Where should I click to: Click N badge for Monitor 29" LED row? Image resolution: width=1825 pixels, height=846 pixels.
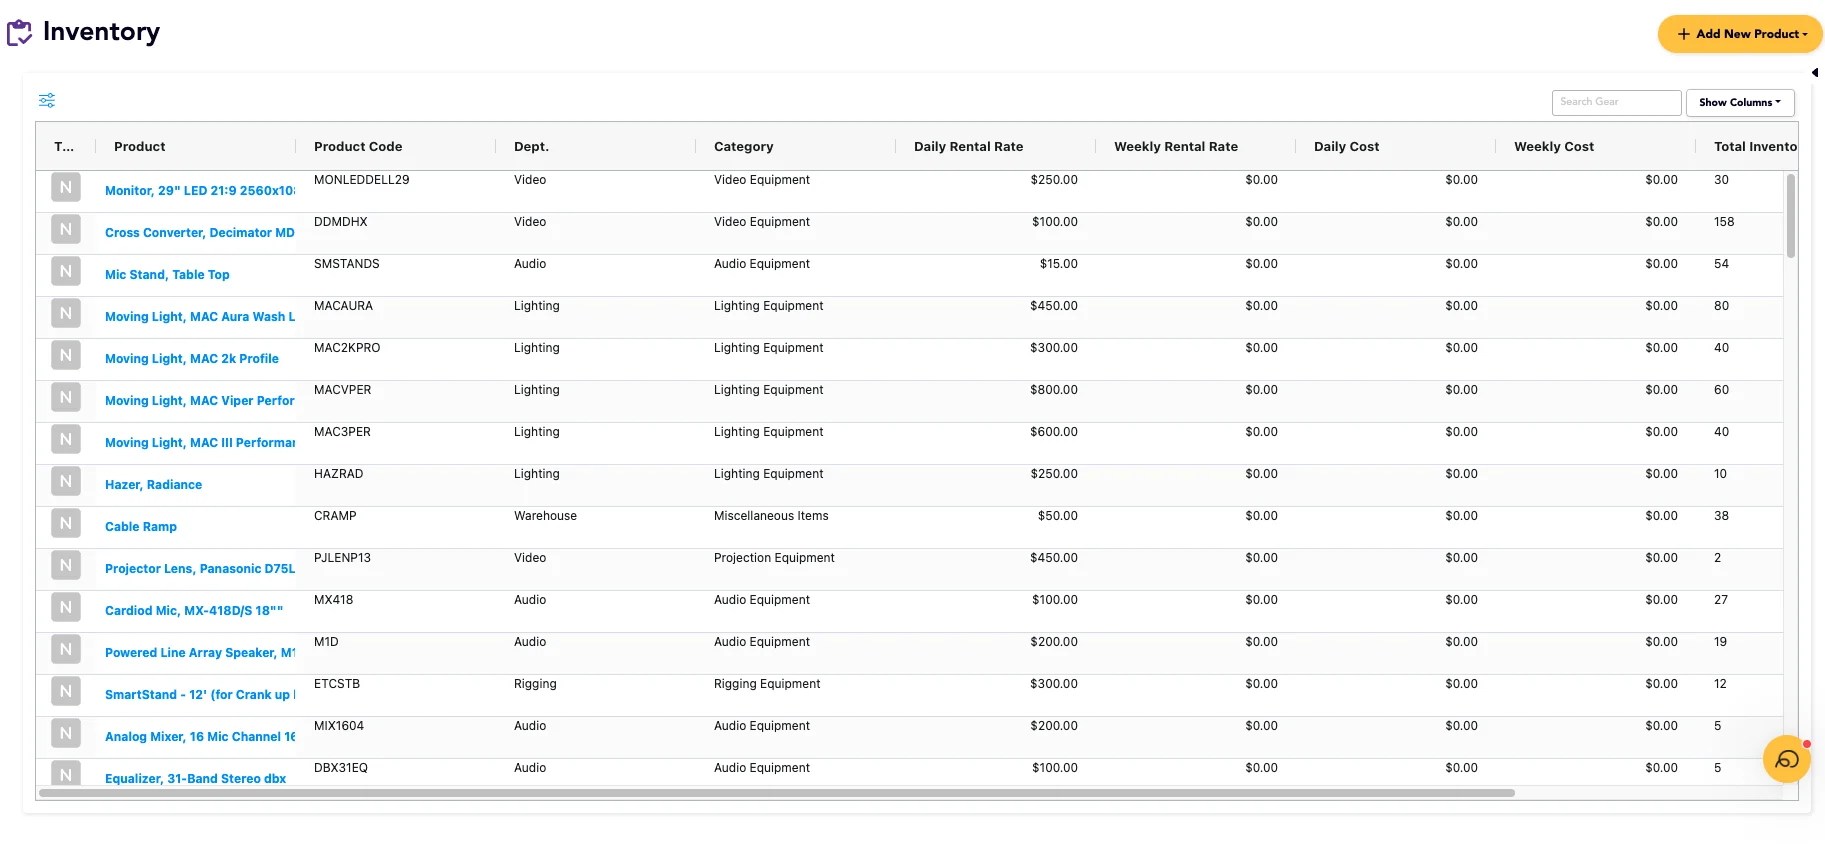[66, 187]
